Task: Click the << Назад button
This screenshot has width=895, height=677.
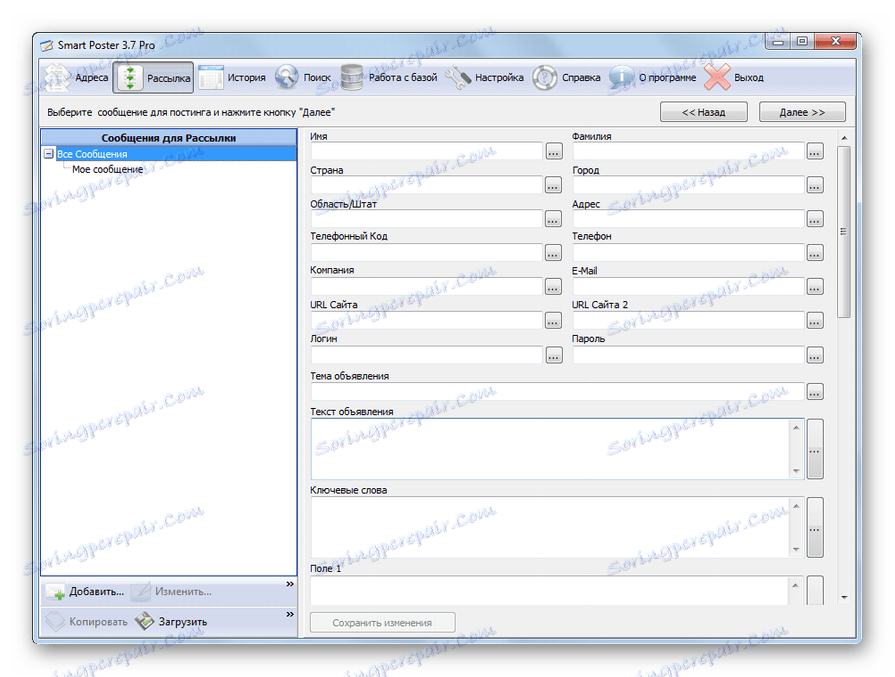Action: (x=703, y=112)
